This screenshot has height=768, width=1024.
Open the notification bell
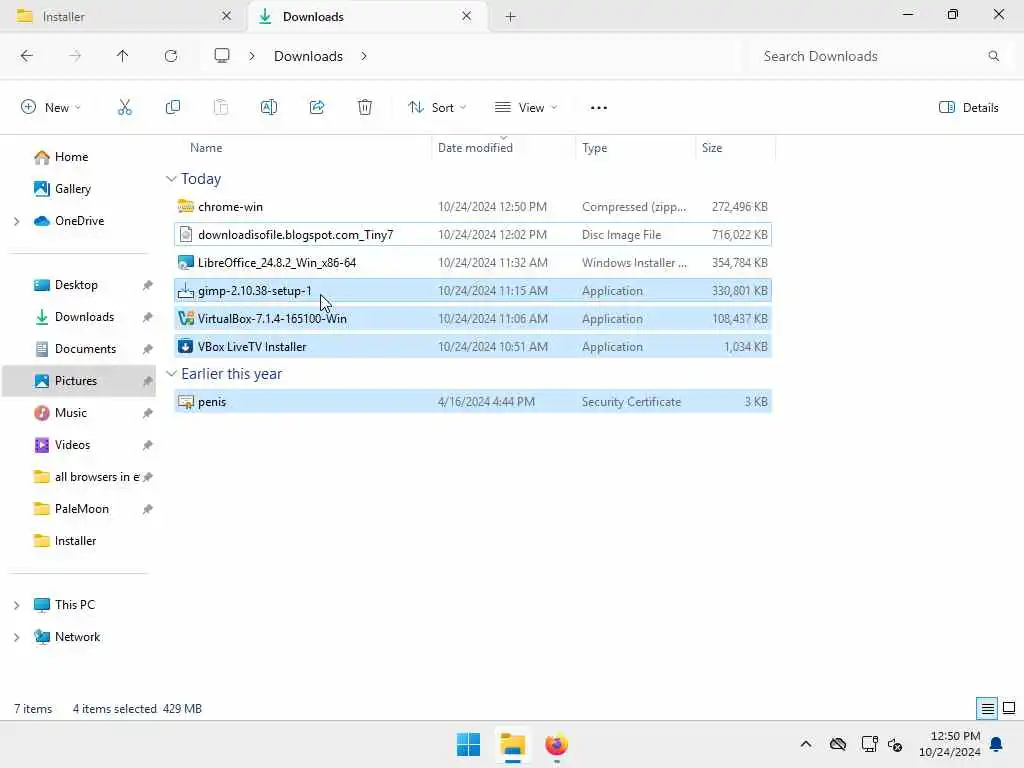pos(997,744)
